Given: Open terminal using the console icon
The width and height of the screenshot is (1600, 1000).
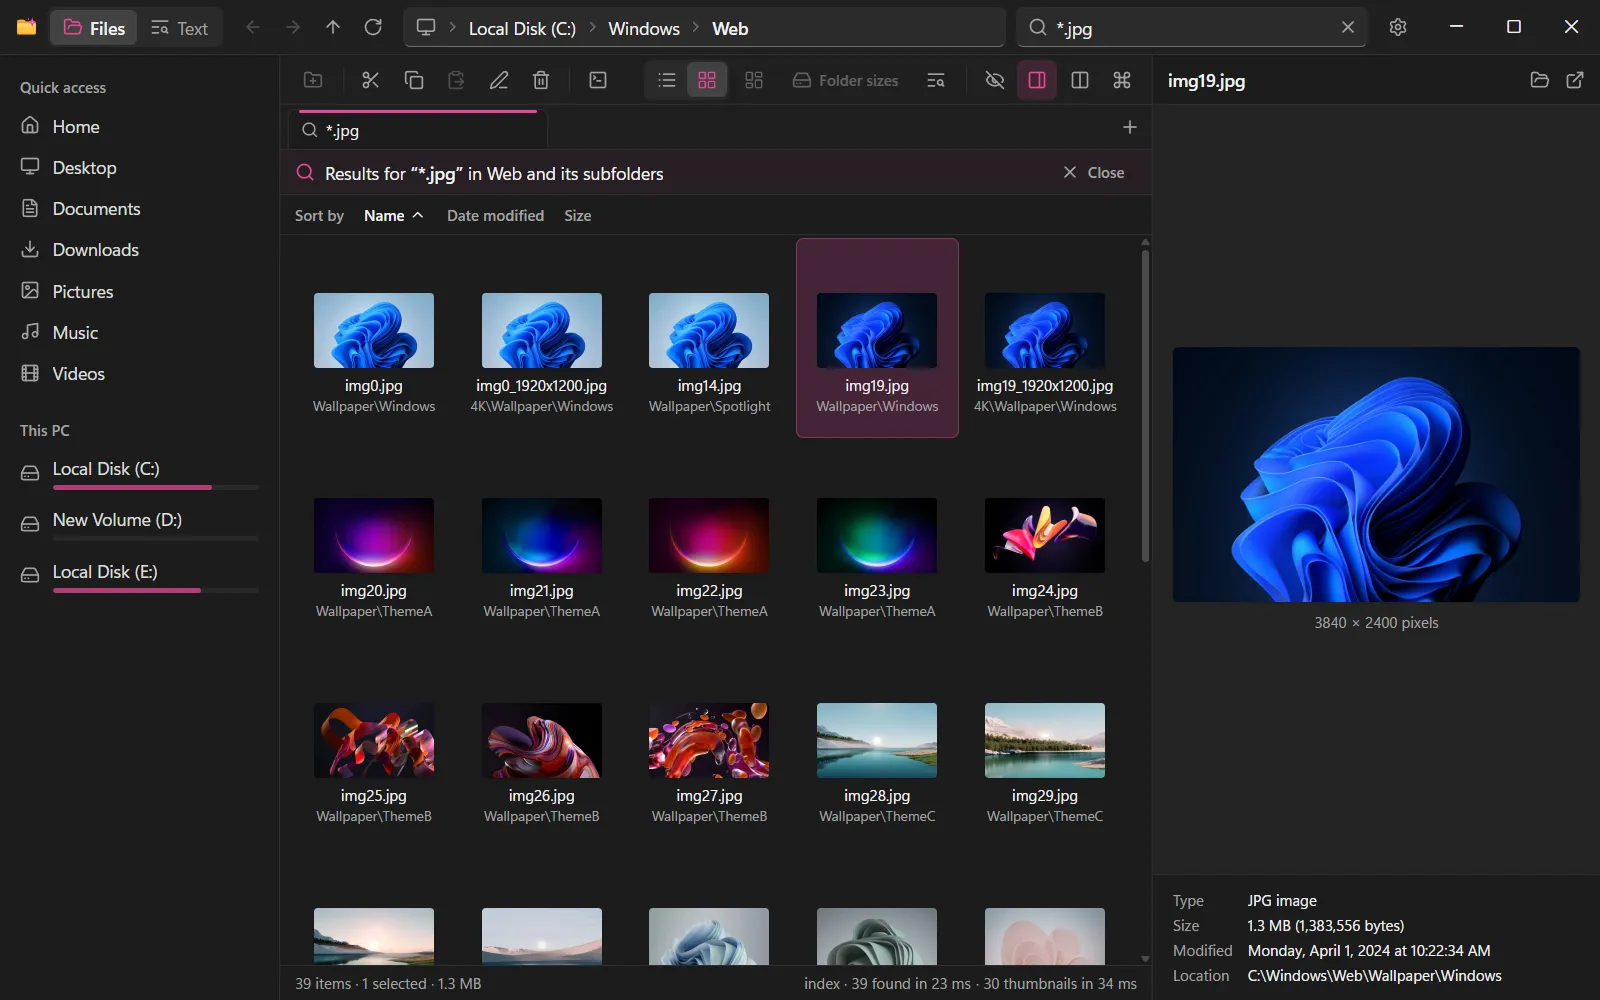Looking at the screenshot, I should tap(598, 80).
